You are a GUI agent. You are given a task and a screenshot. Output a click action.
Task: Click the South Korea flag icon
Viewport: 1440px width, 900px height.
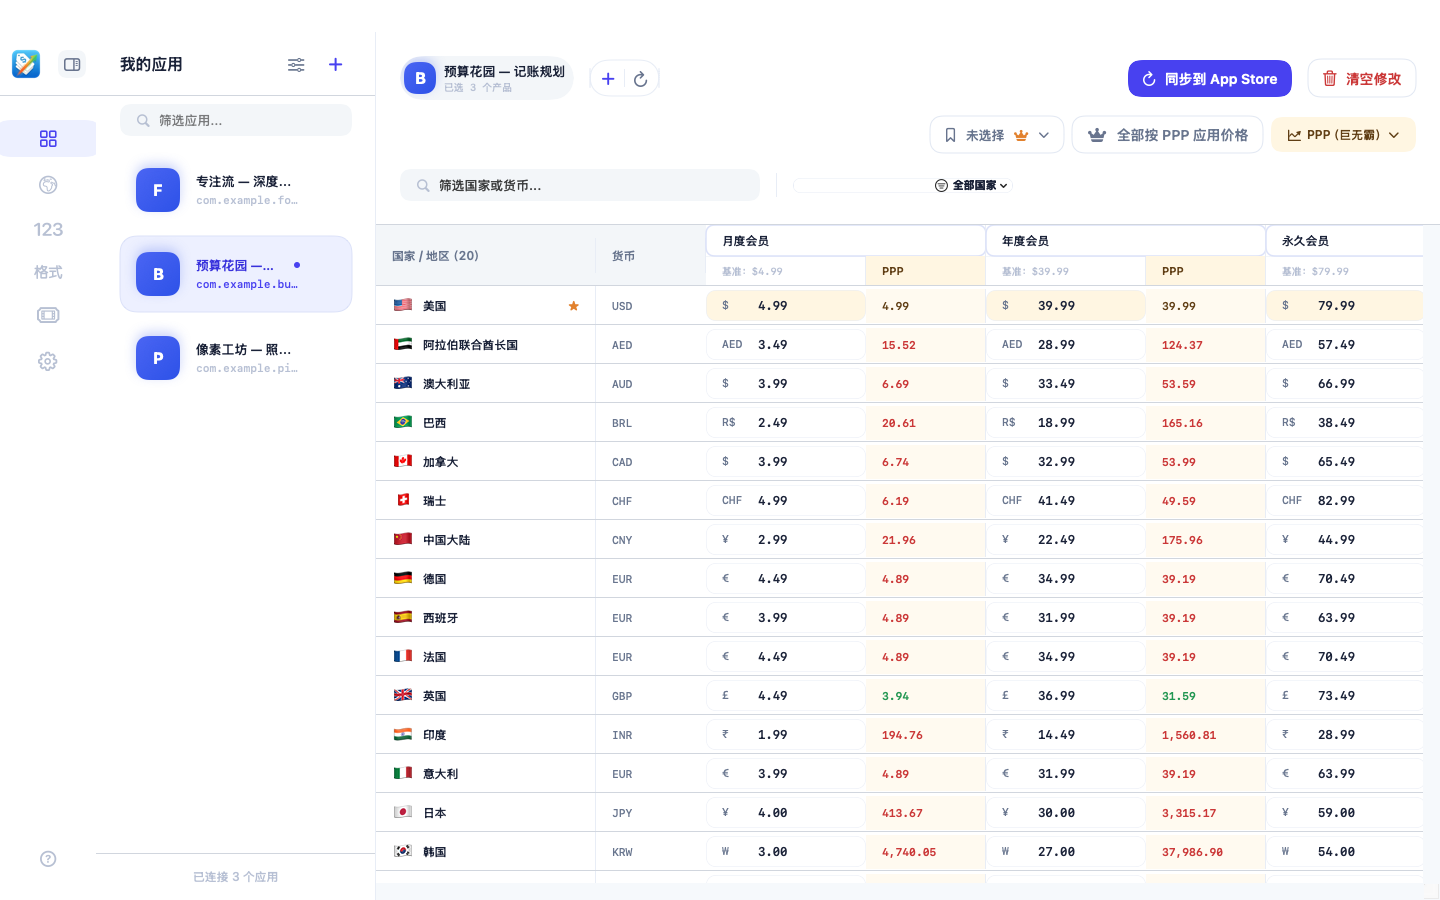click(x=403, y=851)
